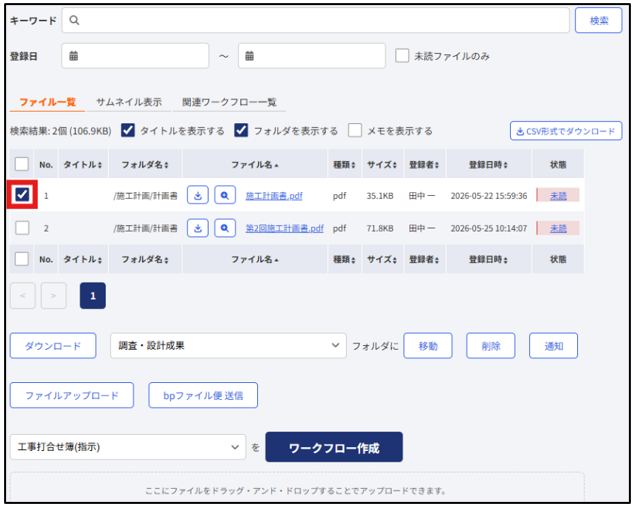The width and height of the screenshot is (634, 509).
Task: Click the 35.1KB size cell
Action: [380, 196]
